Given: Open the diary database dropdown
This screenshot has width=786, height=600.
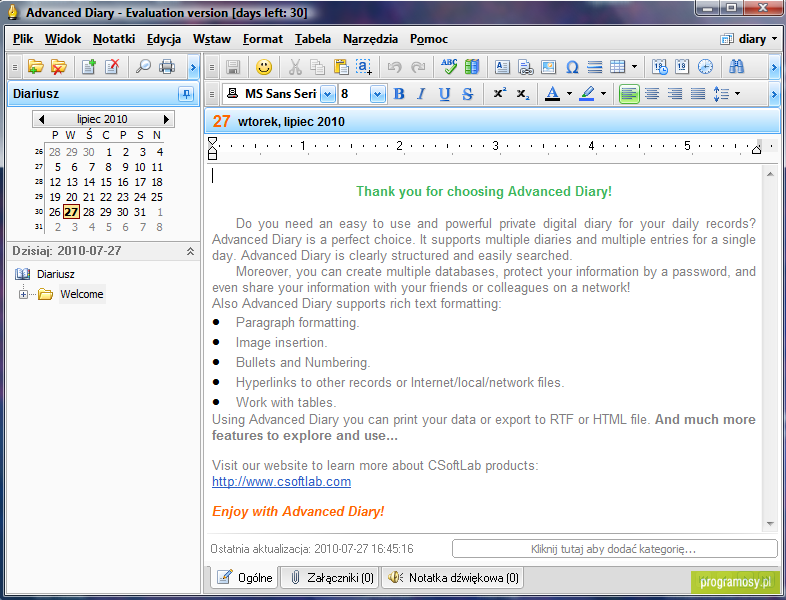Looking at the screenshot, I should pos(749,39).
